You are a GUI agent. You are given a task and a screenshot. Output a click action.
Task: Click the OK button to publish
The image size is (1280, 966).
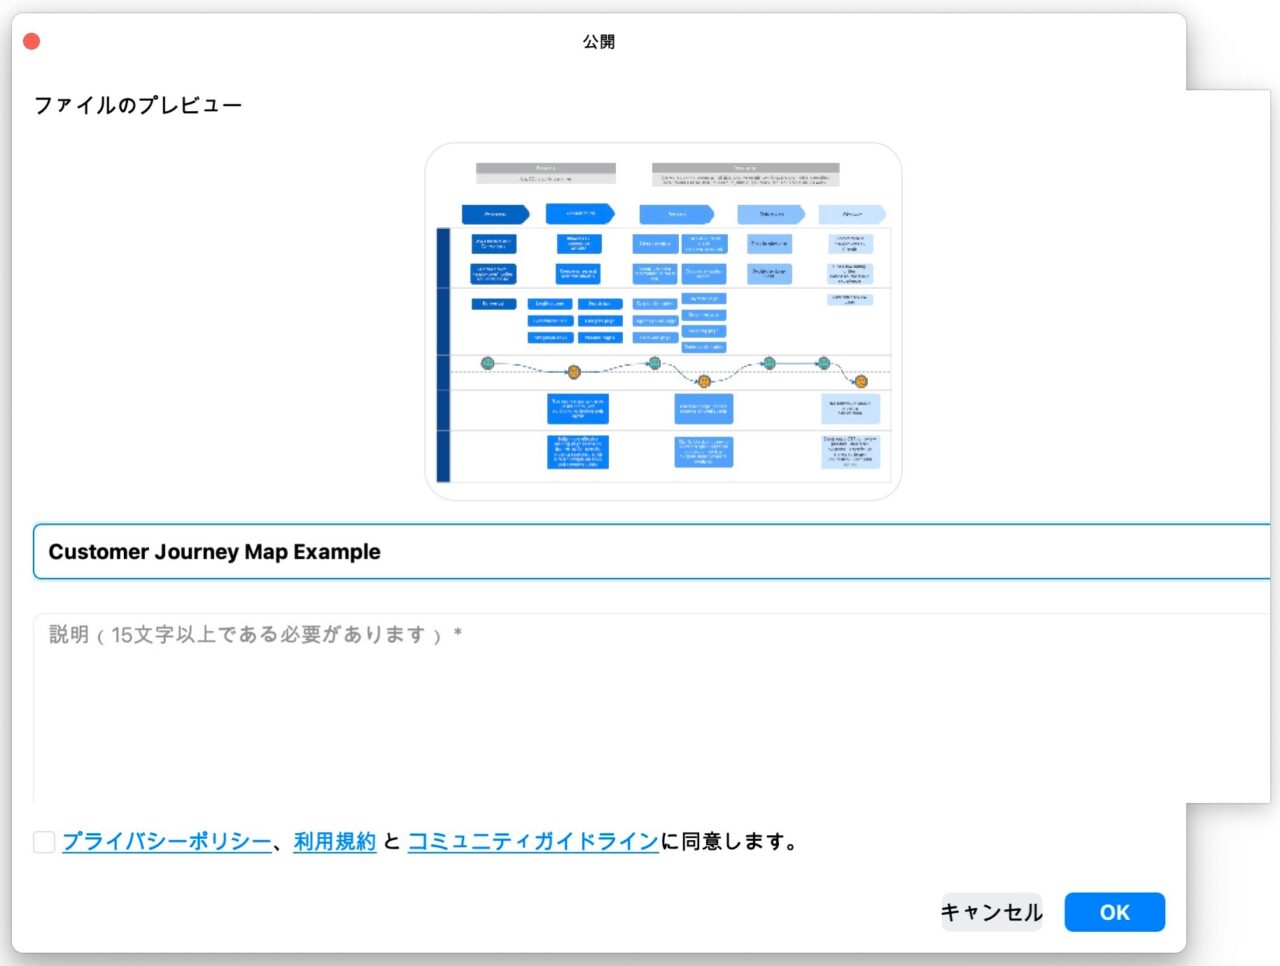point(1114,912)
